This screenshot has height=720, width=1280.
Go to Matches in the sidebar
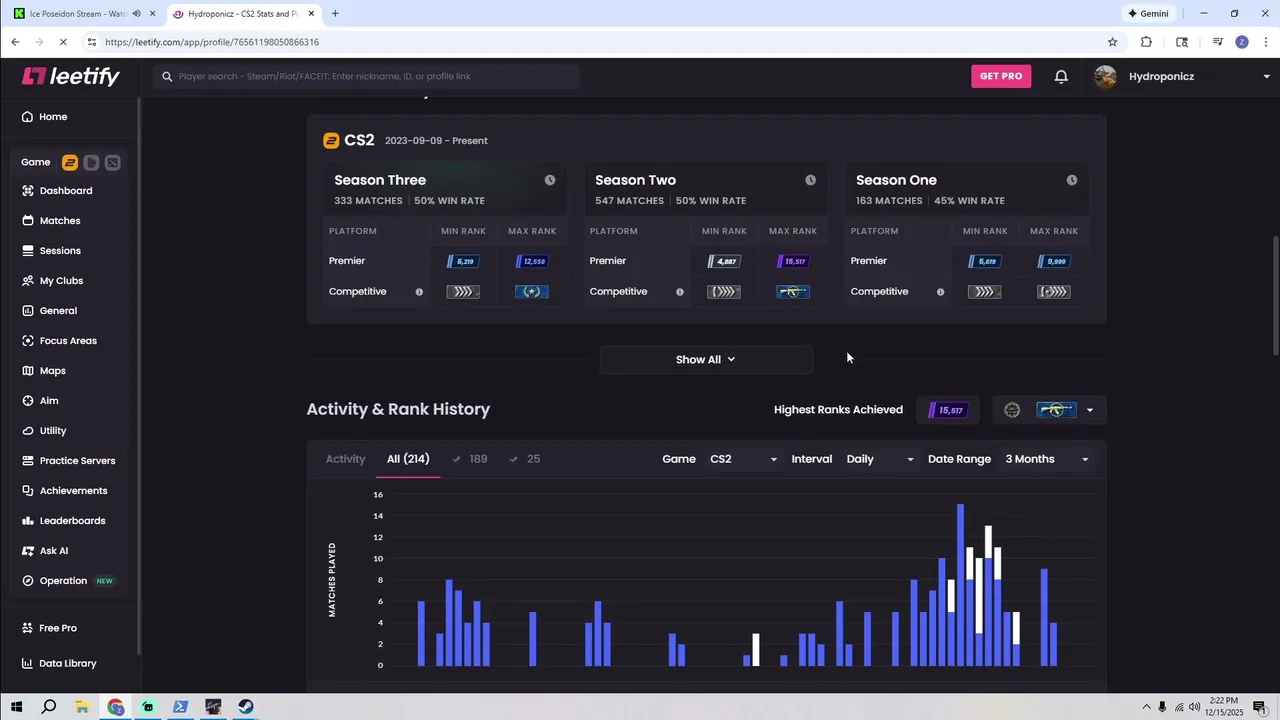pos(60,221)
